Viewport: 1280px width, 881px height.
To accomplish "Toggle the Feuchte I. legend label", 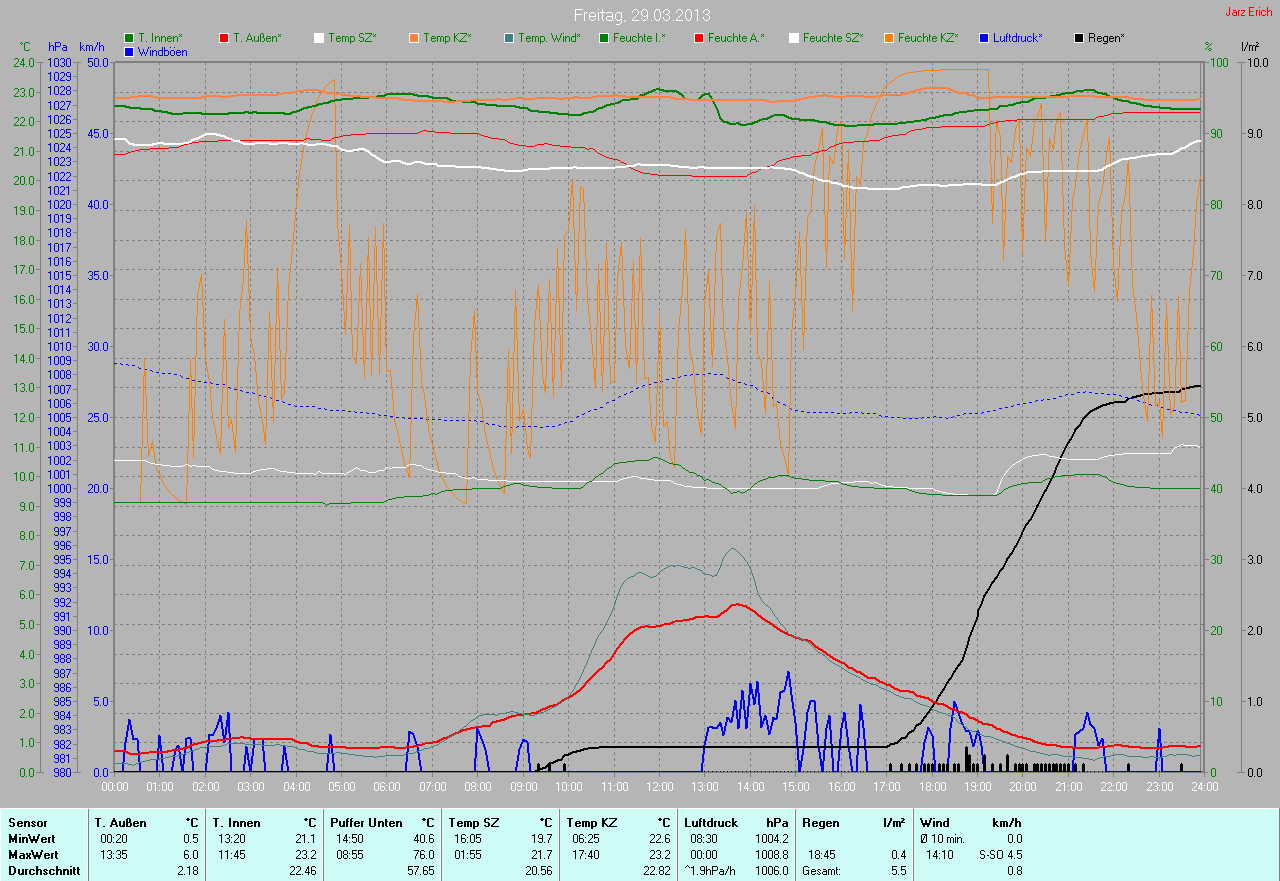I will [x=639, y=38].
